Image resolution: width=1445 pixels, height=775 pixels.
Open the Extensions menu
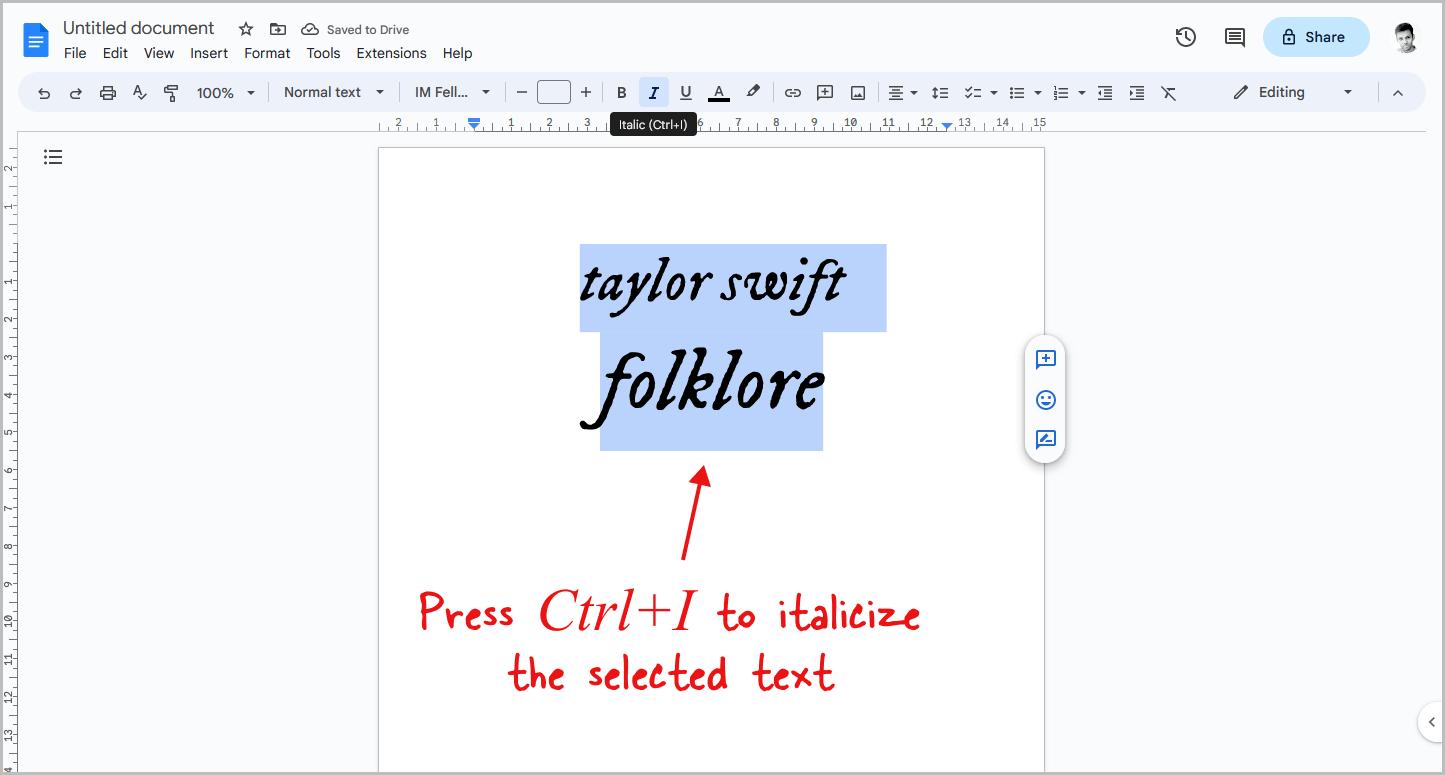tap(391, 53)
